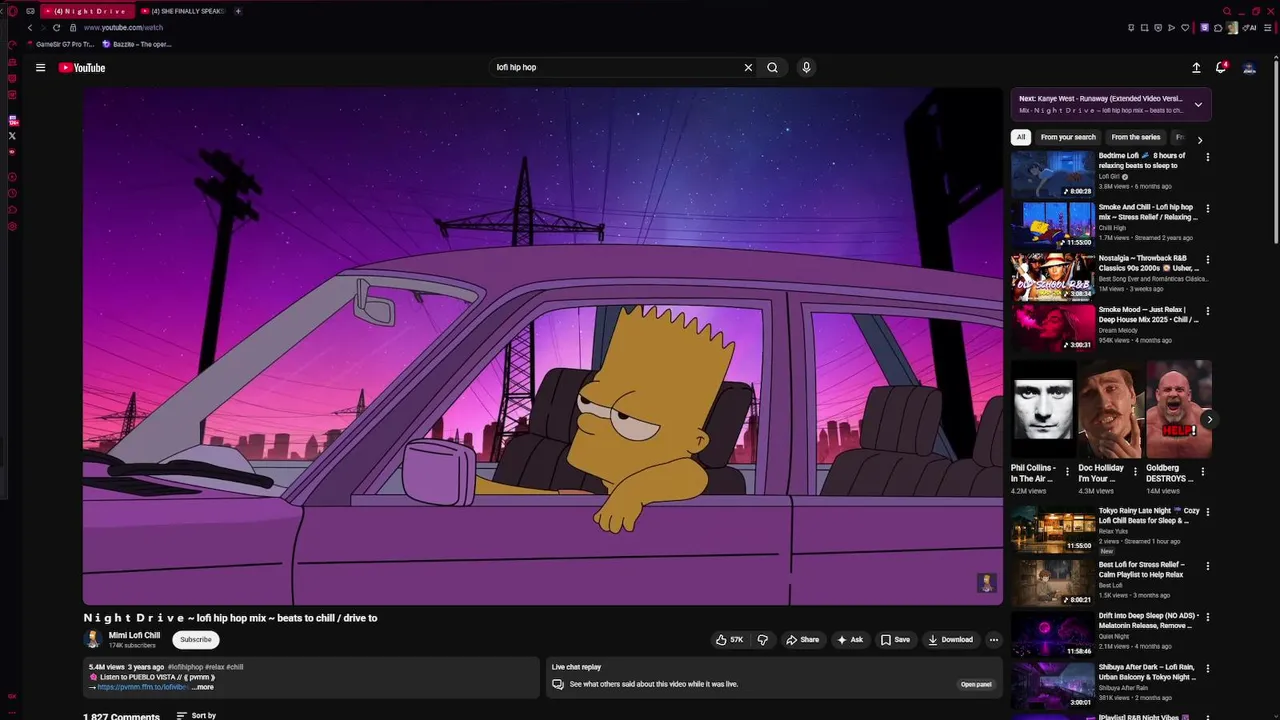
Task: Click the YouTube upload/create arrow icon
Action: click(x=1196, y=68)
